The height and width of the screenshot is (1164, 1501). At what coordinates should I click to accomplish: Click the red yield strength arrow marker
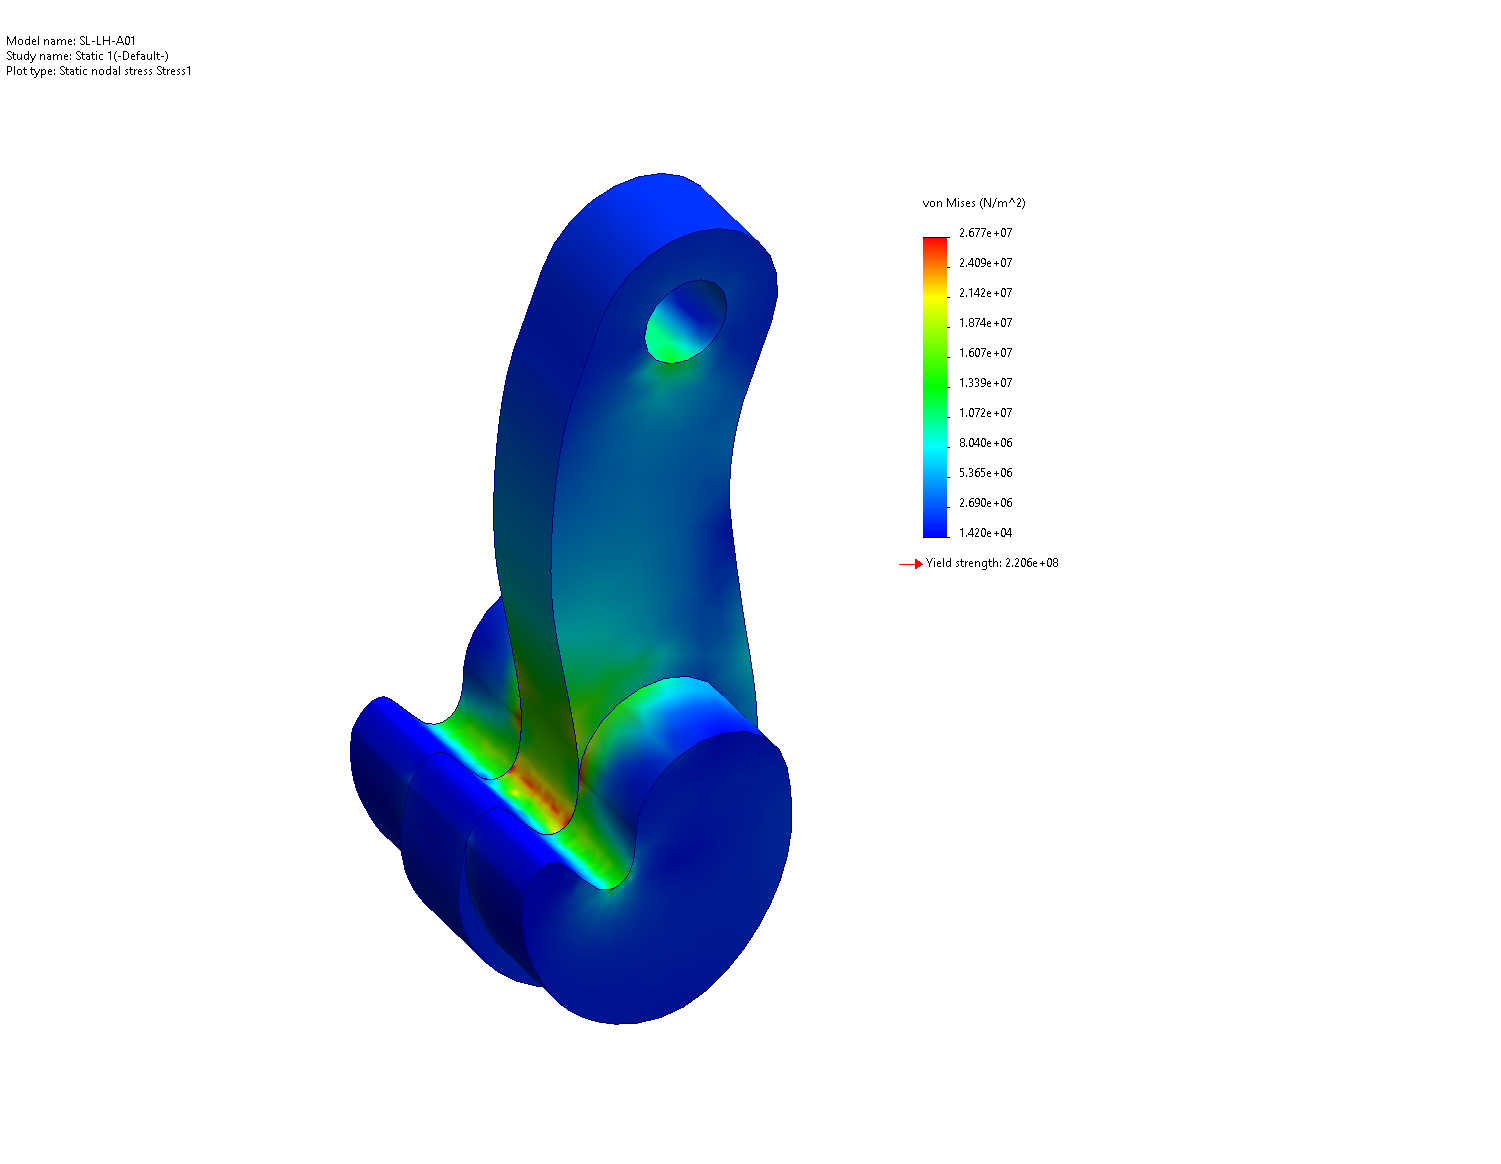tap(910, 564)
